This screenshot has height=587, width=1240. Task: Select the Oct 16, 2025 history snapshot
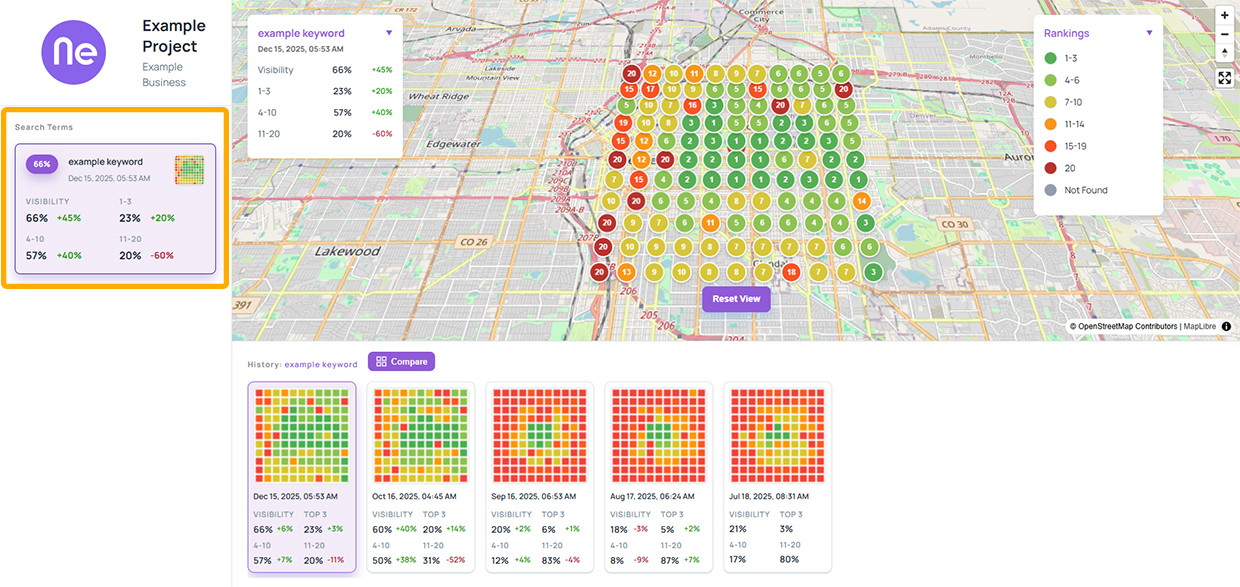[x=420, y=477]
